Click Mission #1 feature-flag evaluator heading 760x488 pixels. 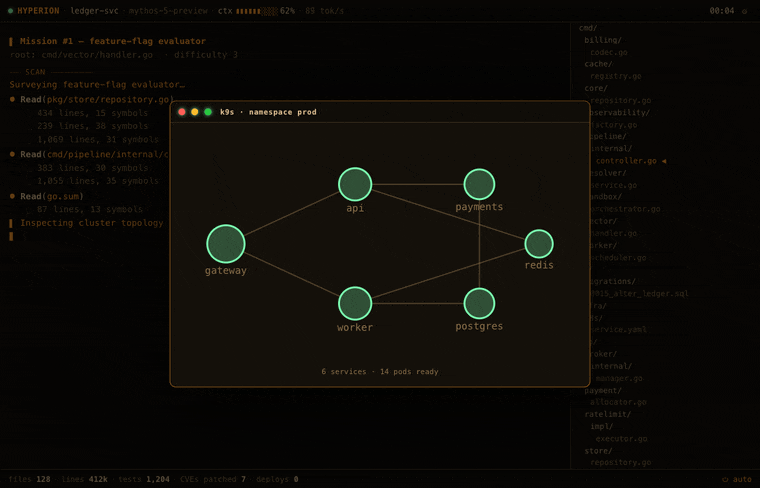(112, 41)
